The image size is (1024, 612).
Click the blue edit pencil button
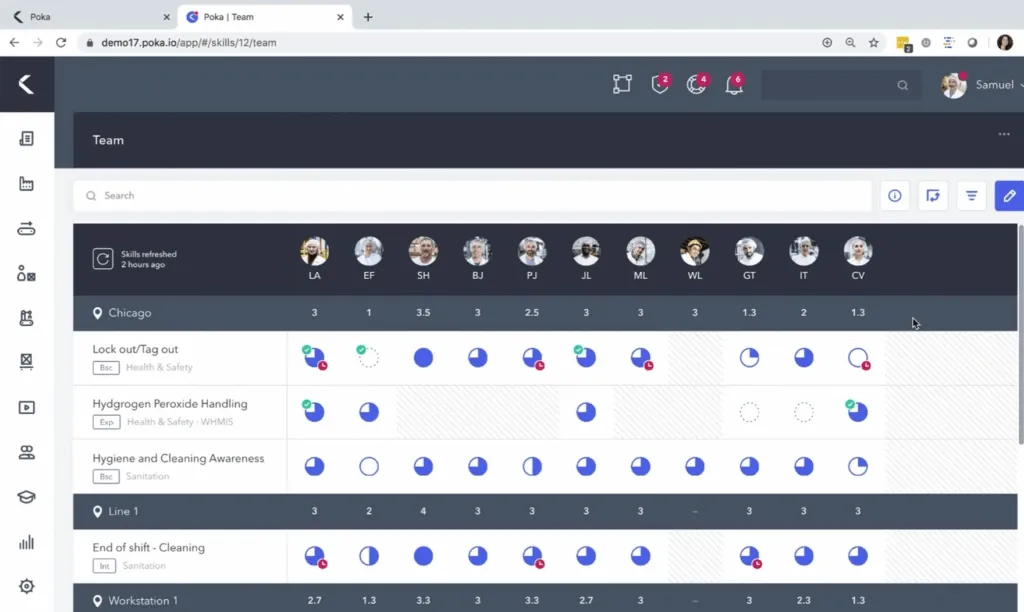point(1009,196)
